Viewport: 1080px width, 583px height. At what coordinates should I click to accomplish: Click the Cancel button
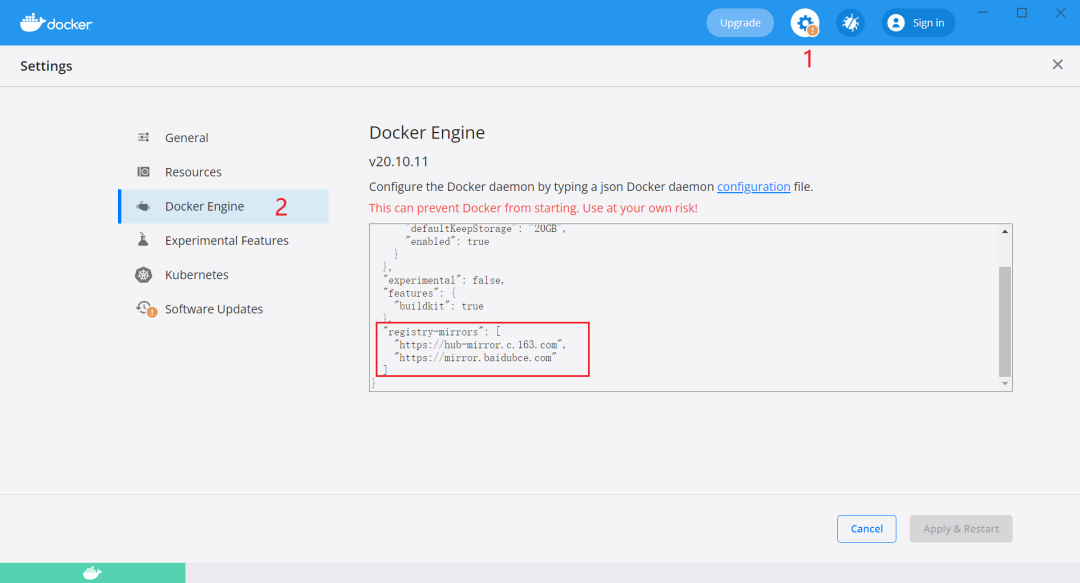pos(866,529)
